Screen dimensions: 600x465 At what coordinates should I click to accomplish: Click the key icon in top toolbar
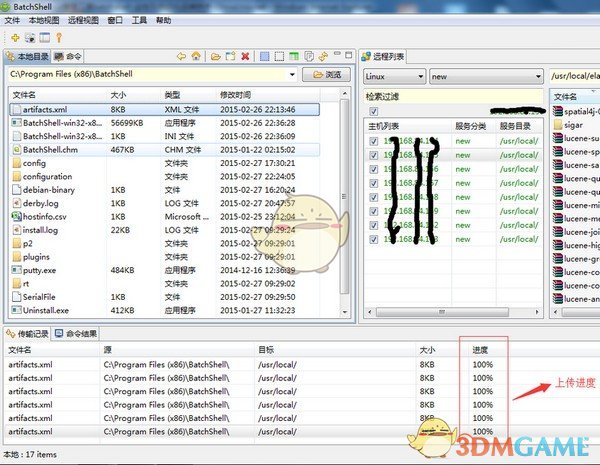(x=59, y=38)
